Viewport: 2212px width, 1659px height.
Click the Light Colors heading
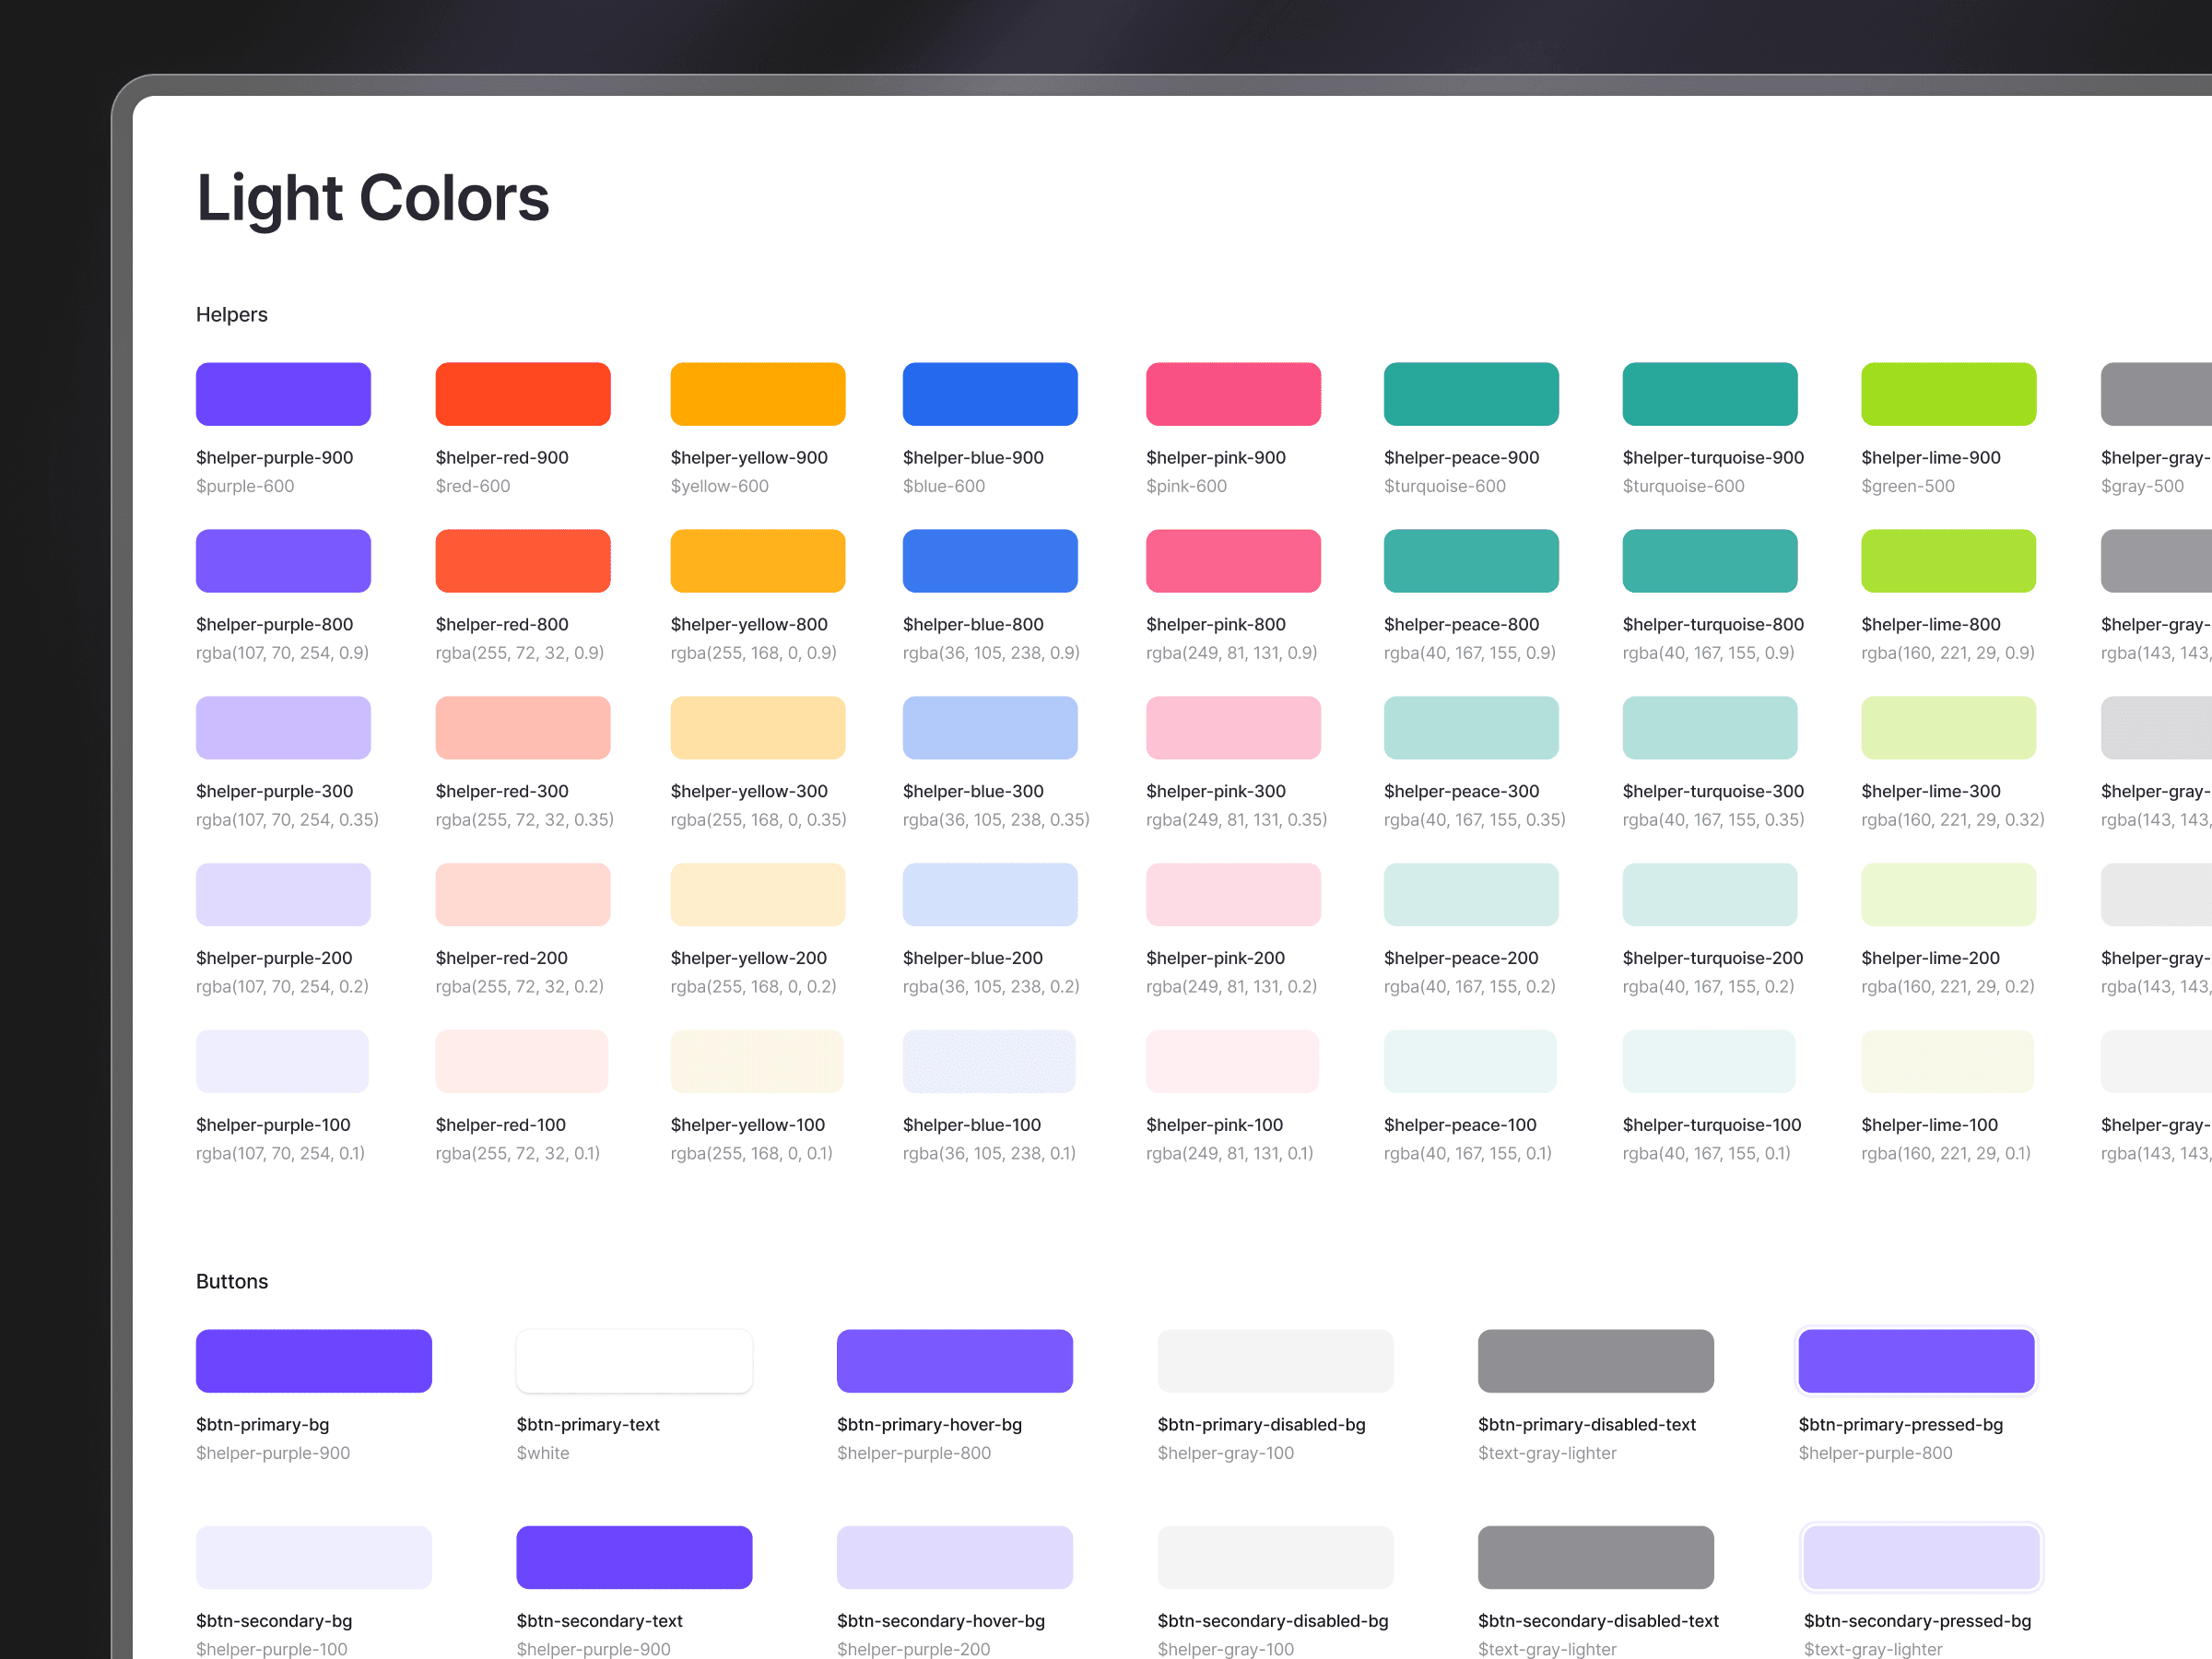pyautogui.click(x=372, y=198)
